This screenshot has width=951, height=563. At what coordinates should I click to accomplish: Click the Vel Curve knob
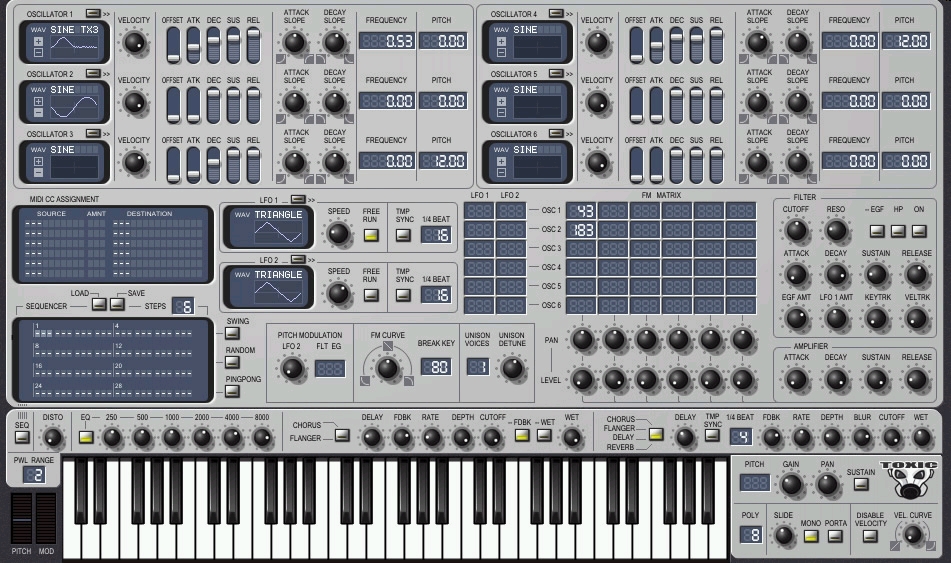(912, 534)
